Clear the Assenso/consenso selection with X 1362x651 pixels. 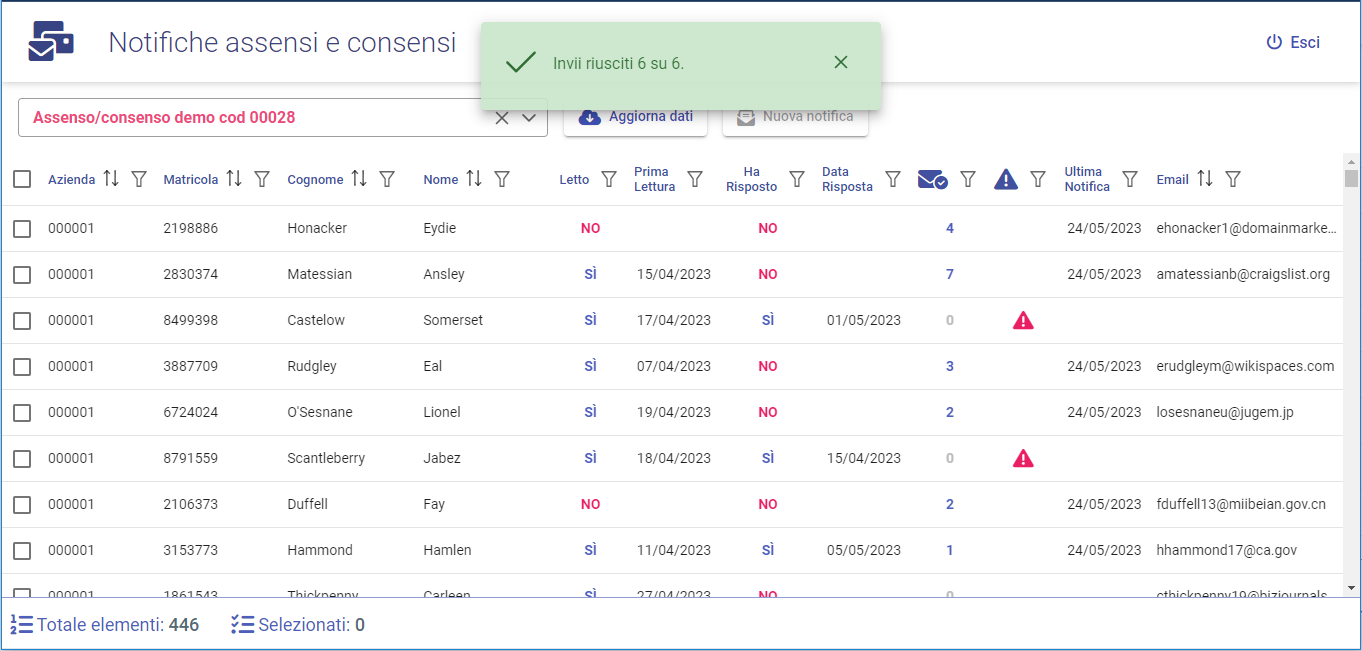(x=502, y=118)
